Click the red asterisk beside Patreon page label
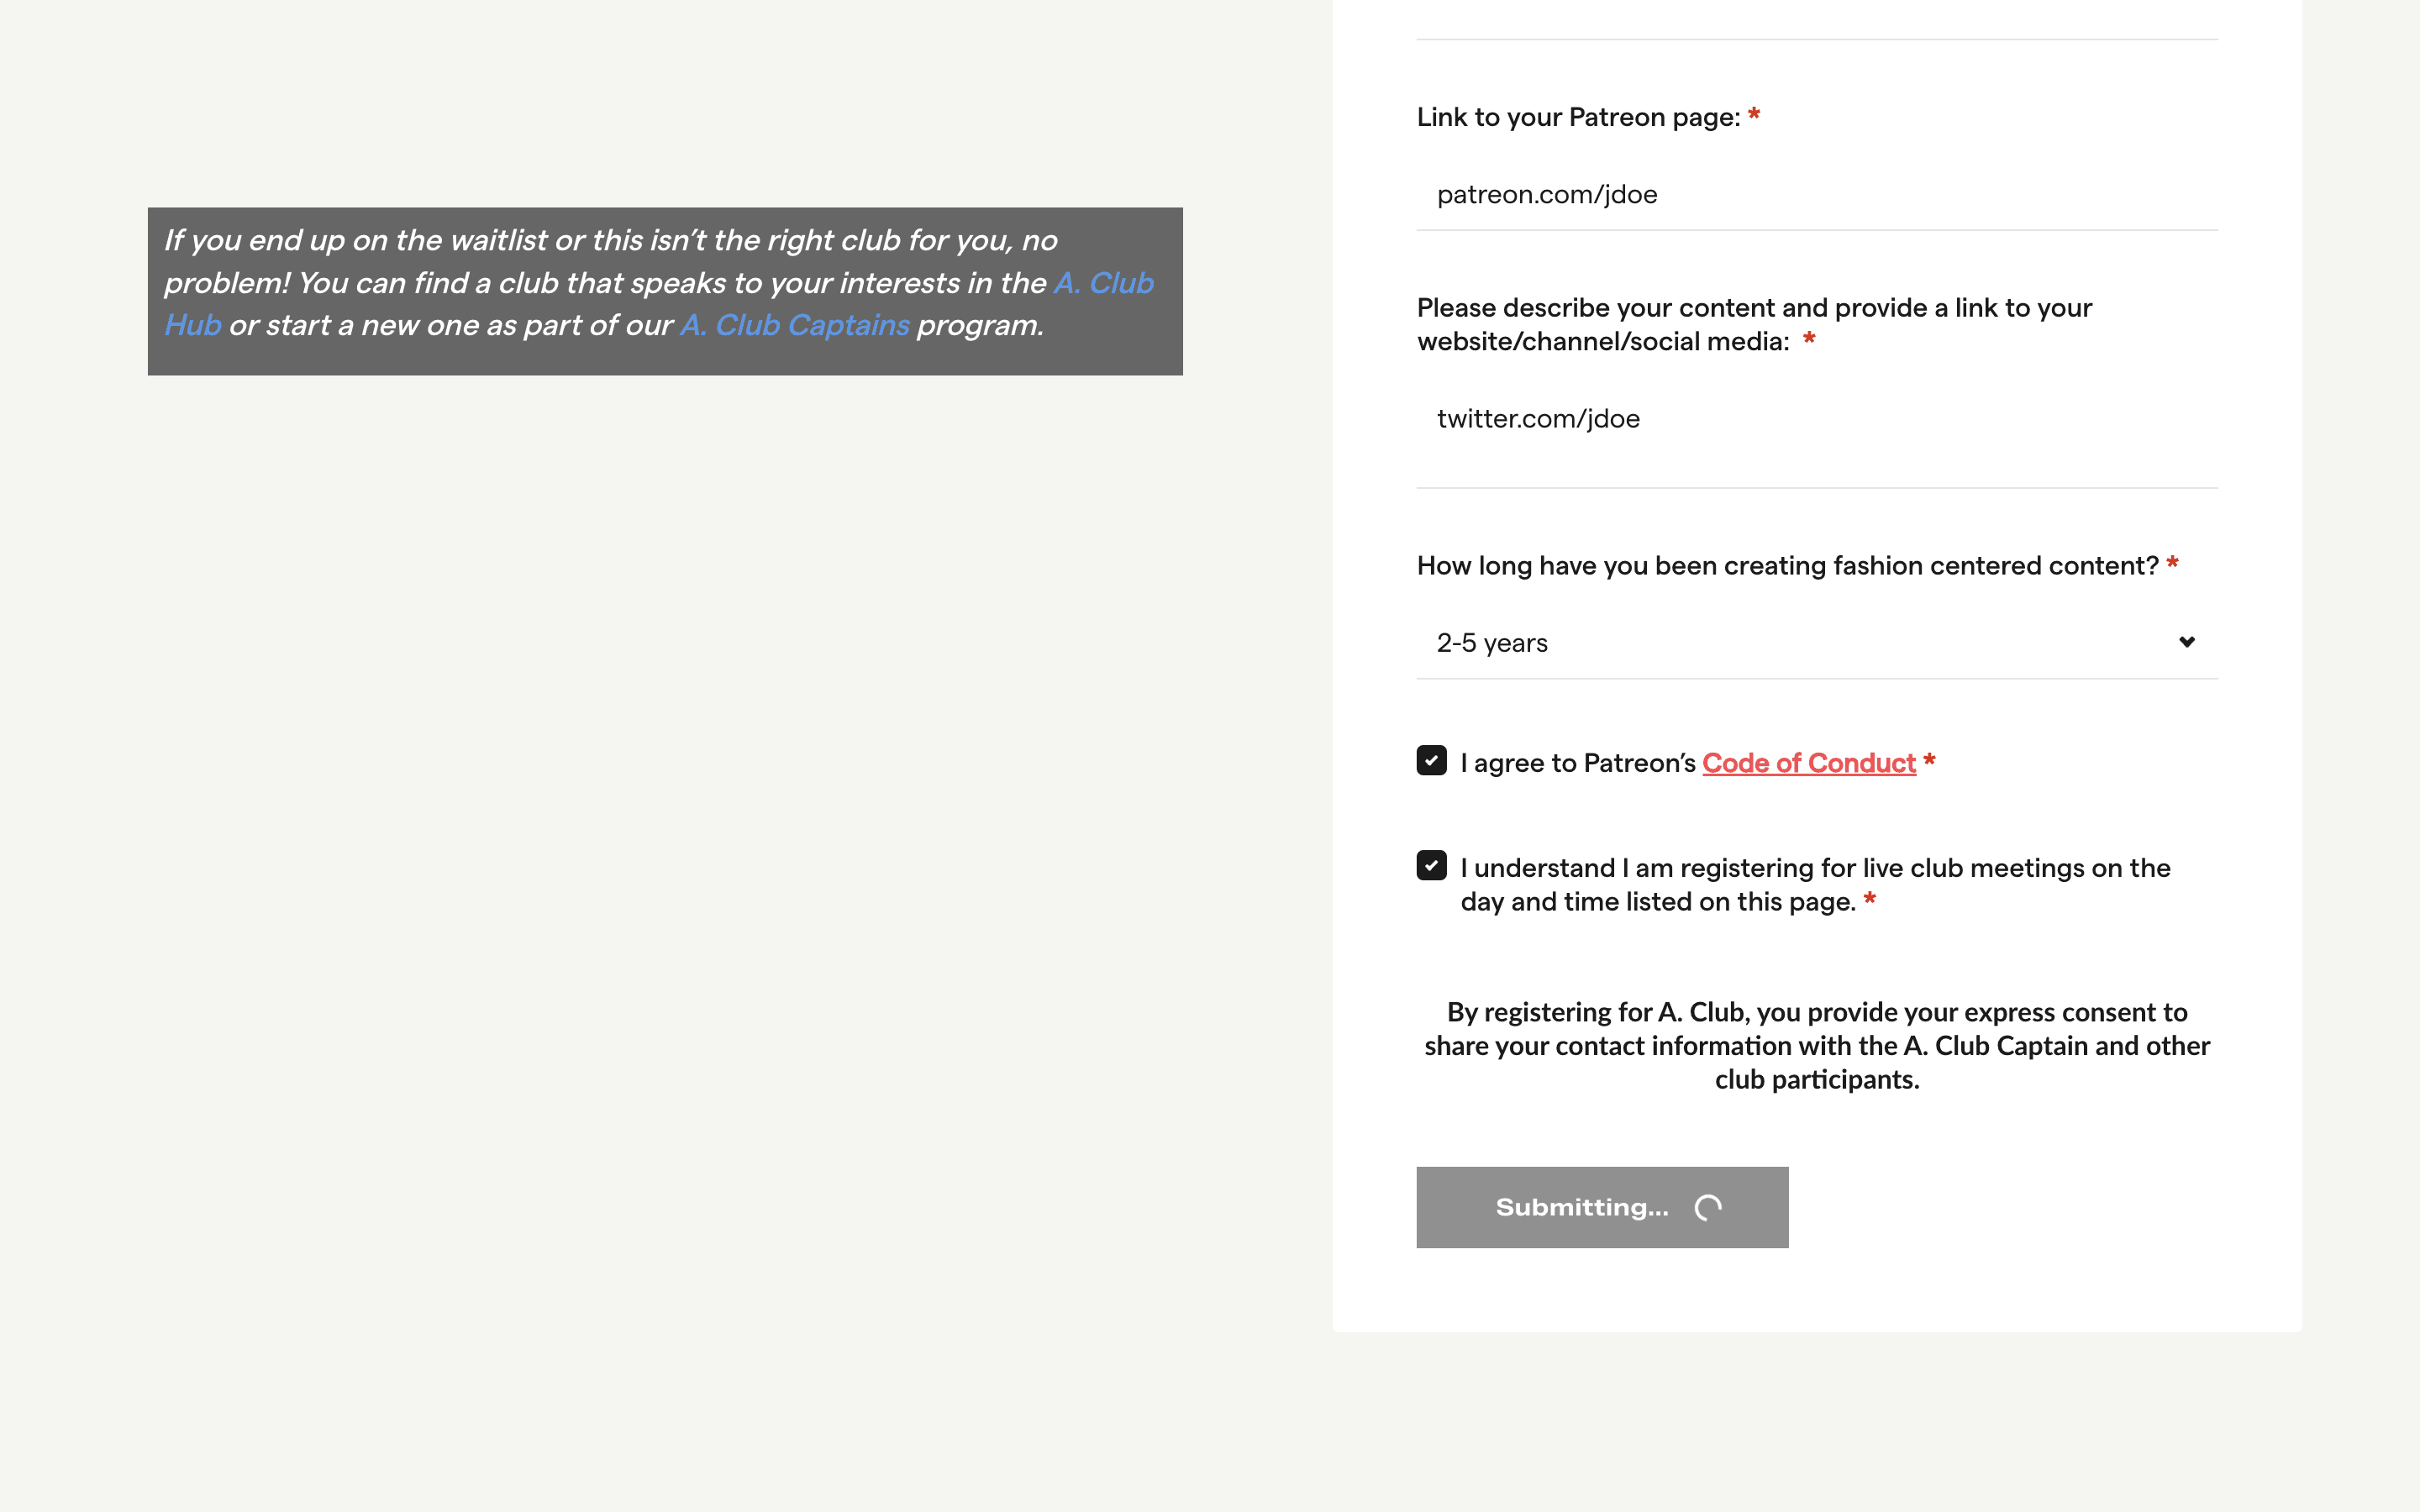Viewport: 2420px width, 1512px height. (x=1754, y=116)
